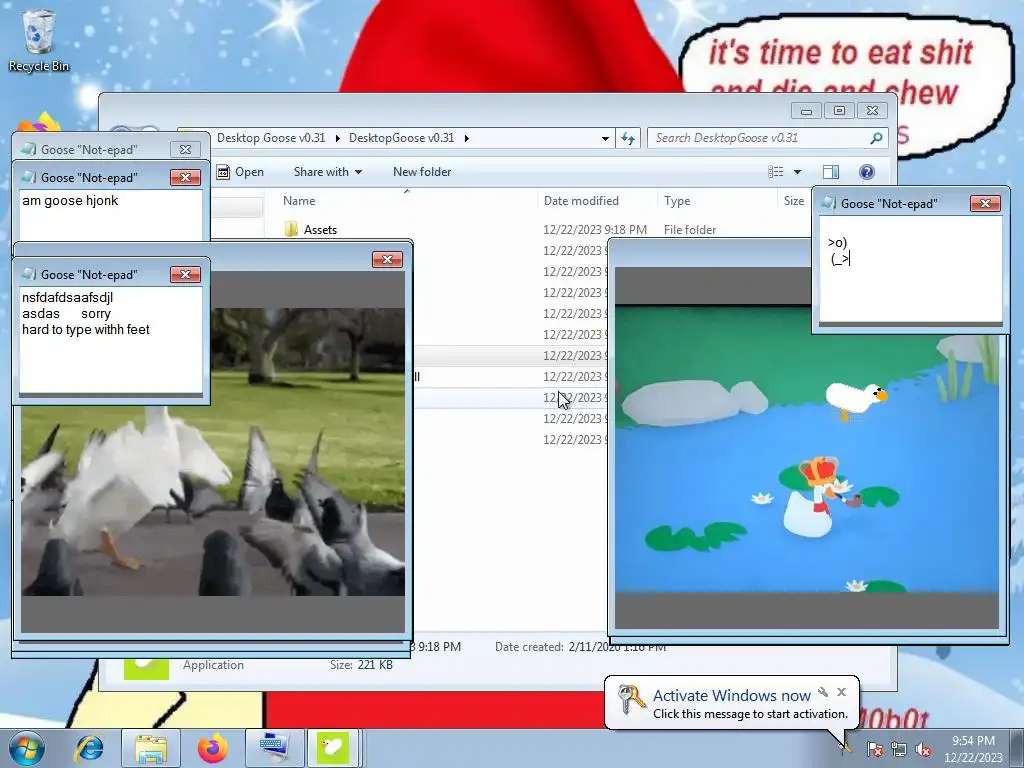Click the Explorer help question mark icon
This screenshot has width=1024, height=768.
coord(867,172)
